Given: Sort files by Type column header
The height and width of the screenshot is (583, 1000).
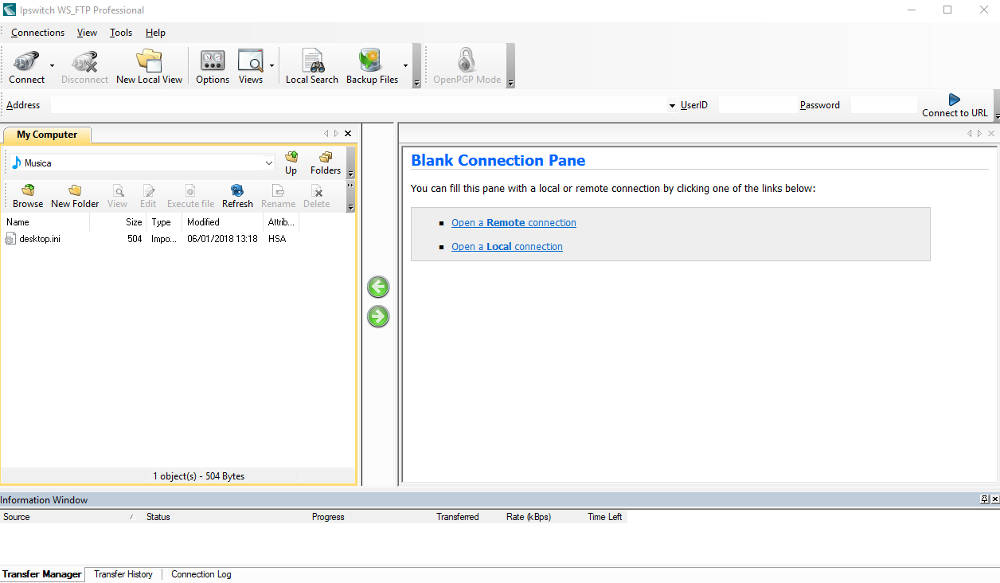Looking at the screenshot, I should (164, 222).
